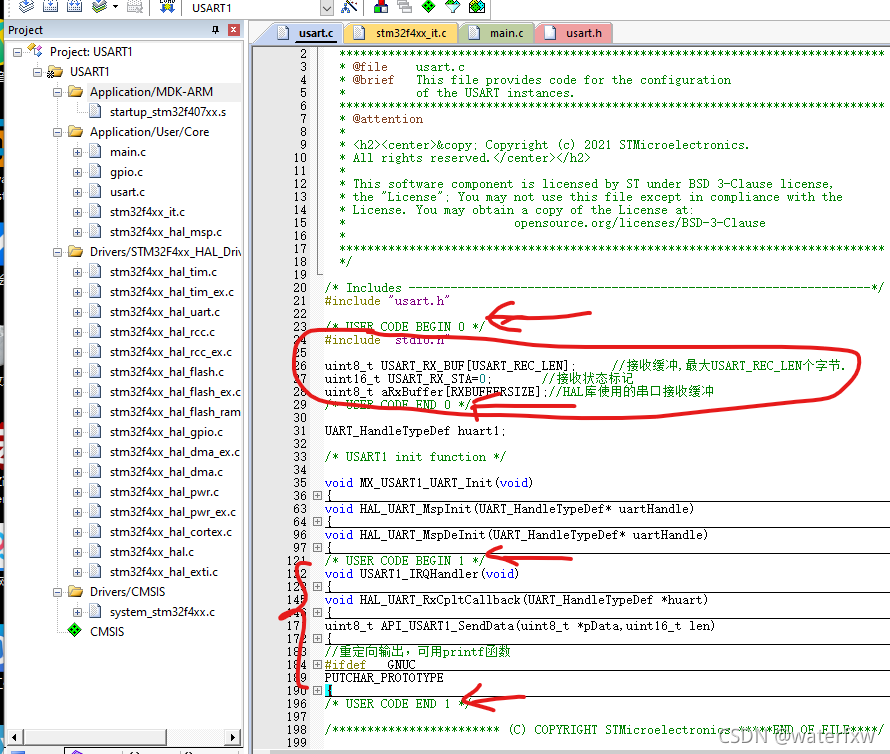Expand folded PUTCHAR_PROTOTYPE function body
890x754 pixels.
coord(317,690)
